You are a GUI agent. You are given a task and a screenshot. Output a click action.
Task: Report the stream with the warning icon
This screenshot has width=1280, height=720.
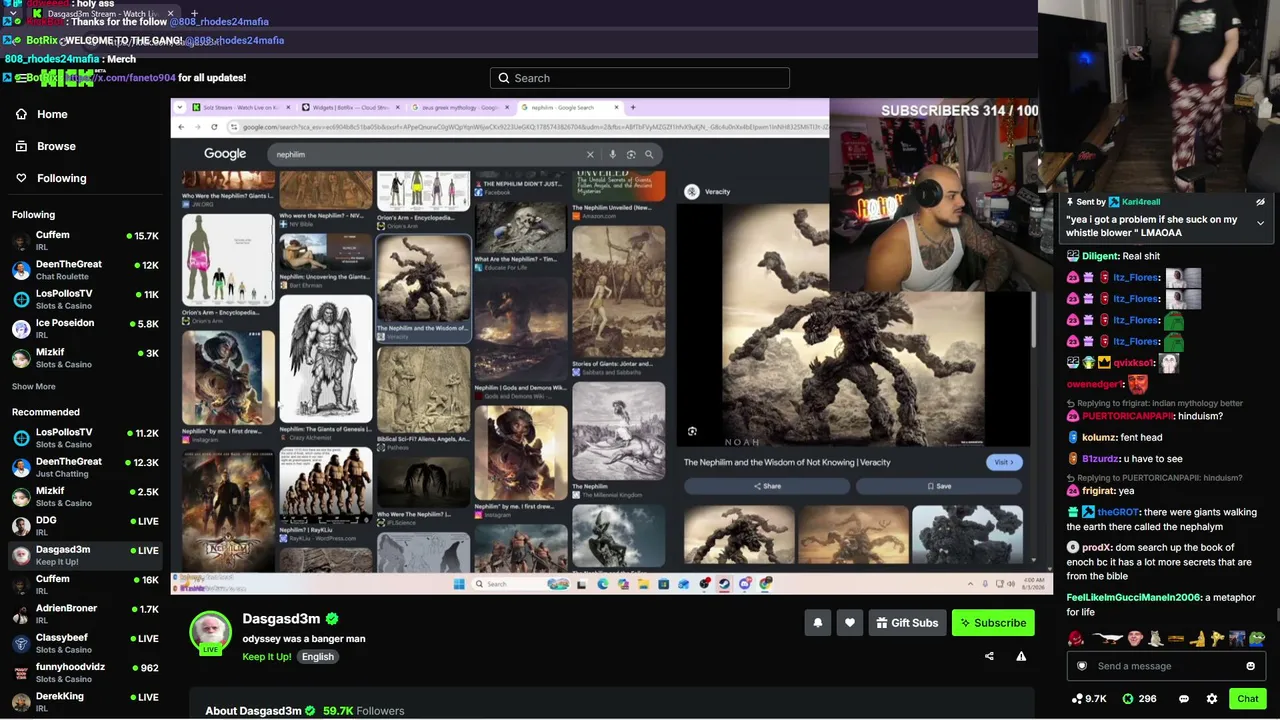pyautogui.click(x=1021, y=656)
